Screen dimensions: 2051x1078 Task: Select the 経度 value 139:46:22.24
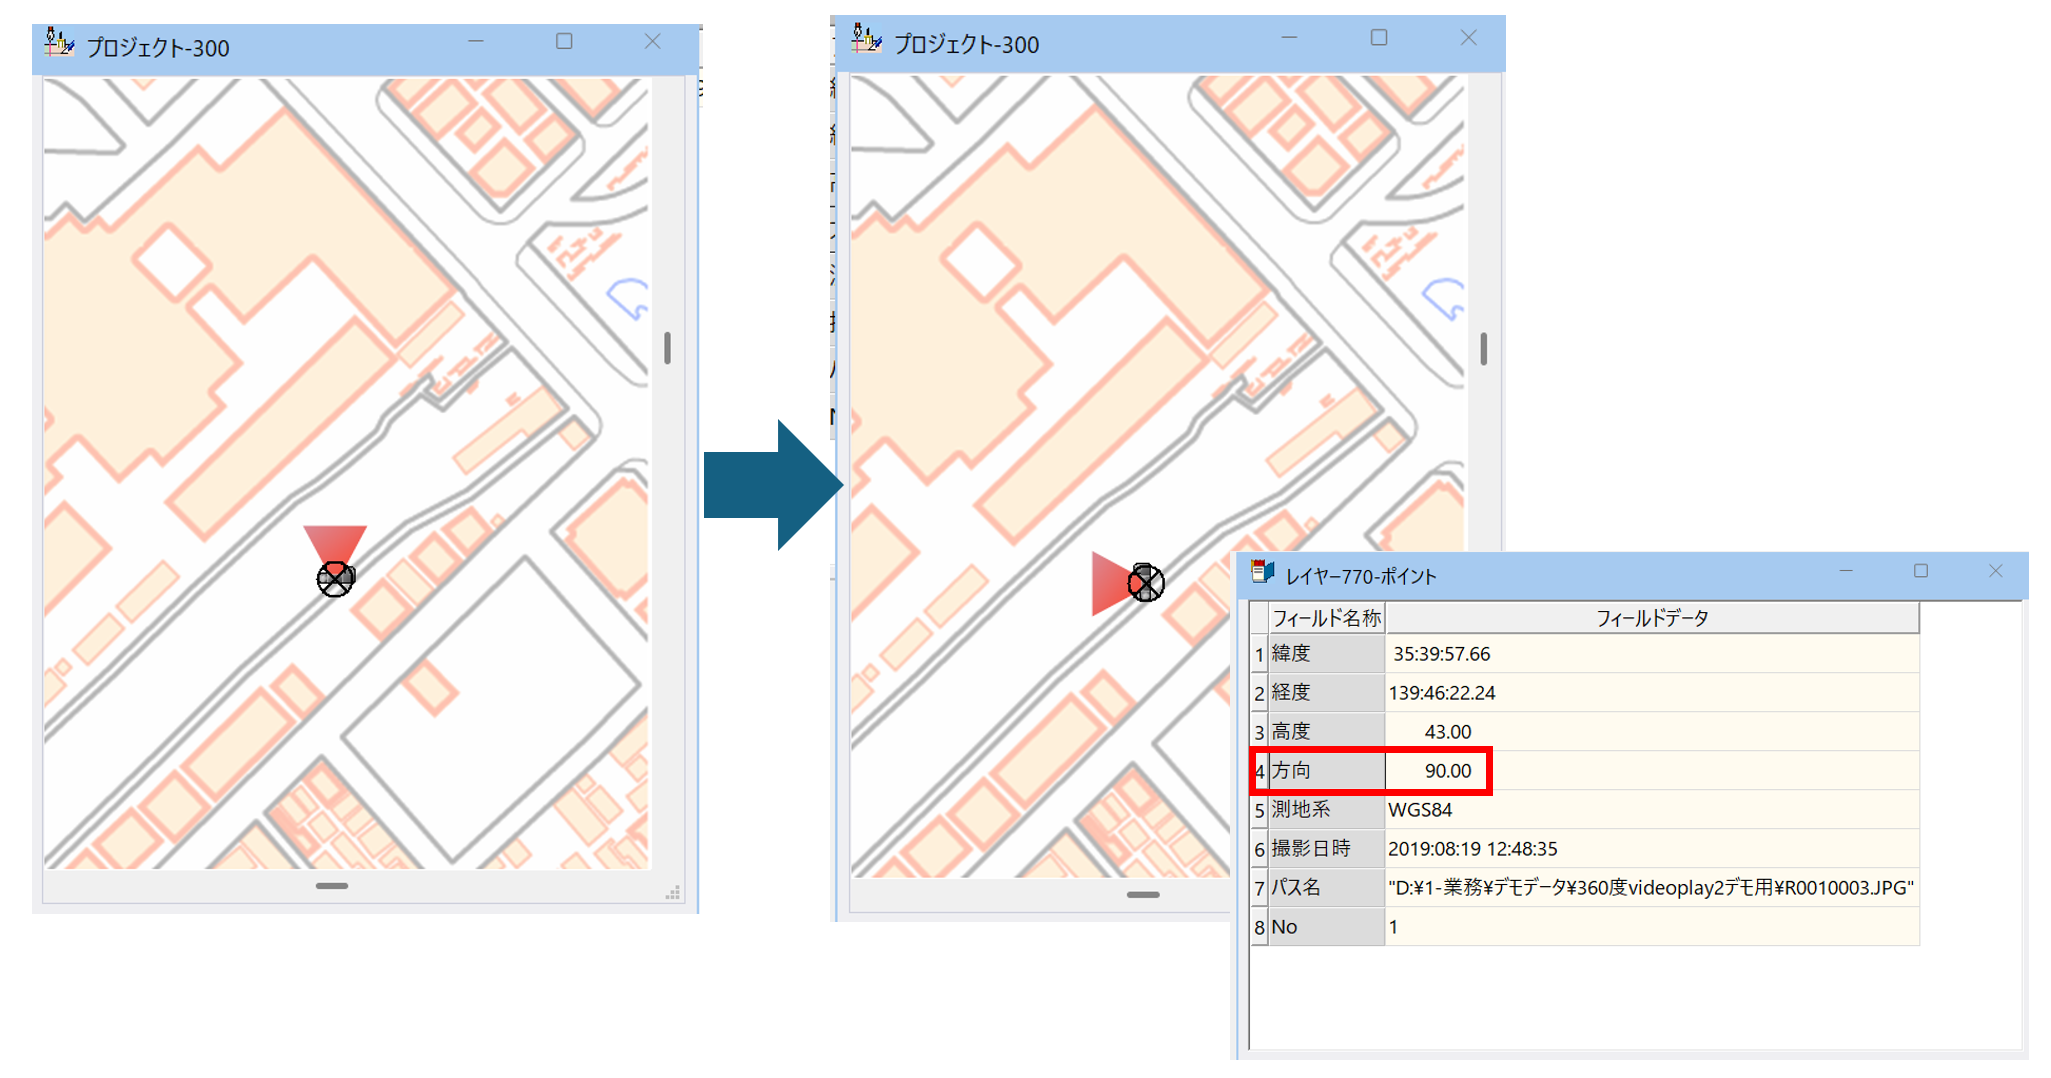pos(1441,693)
